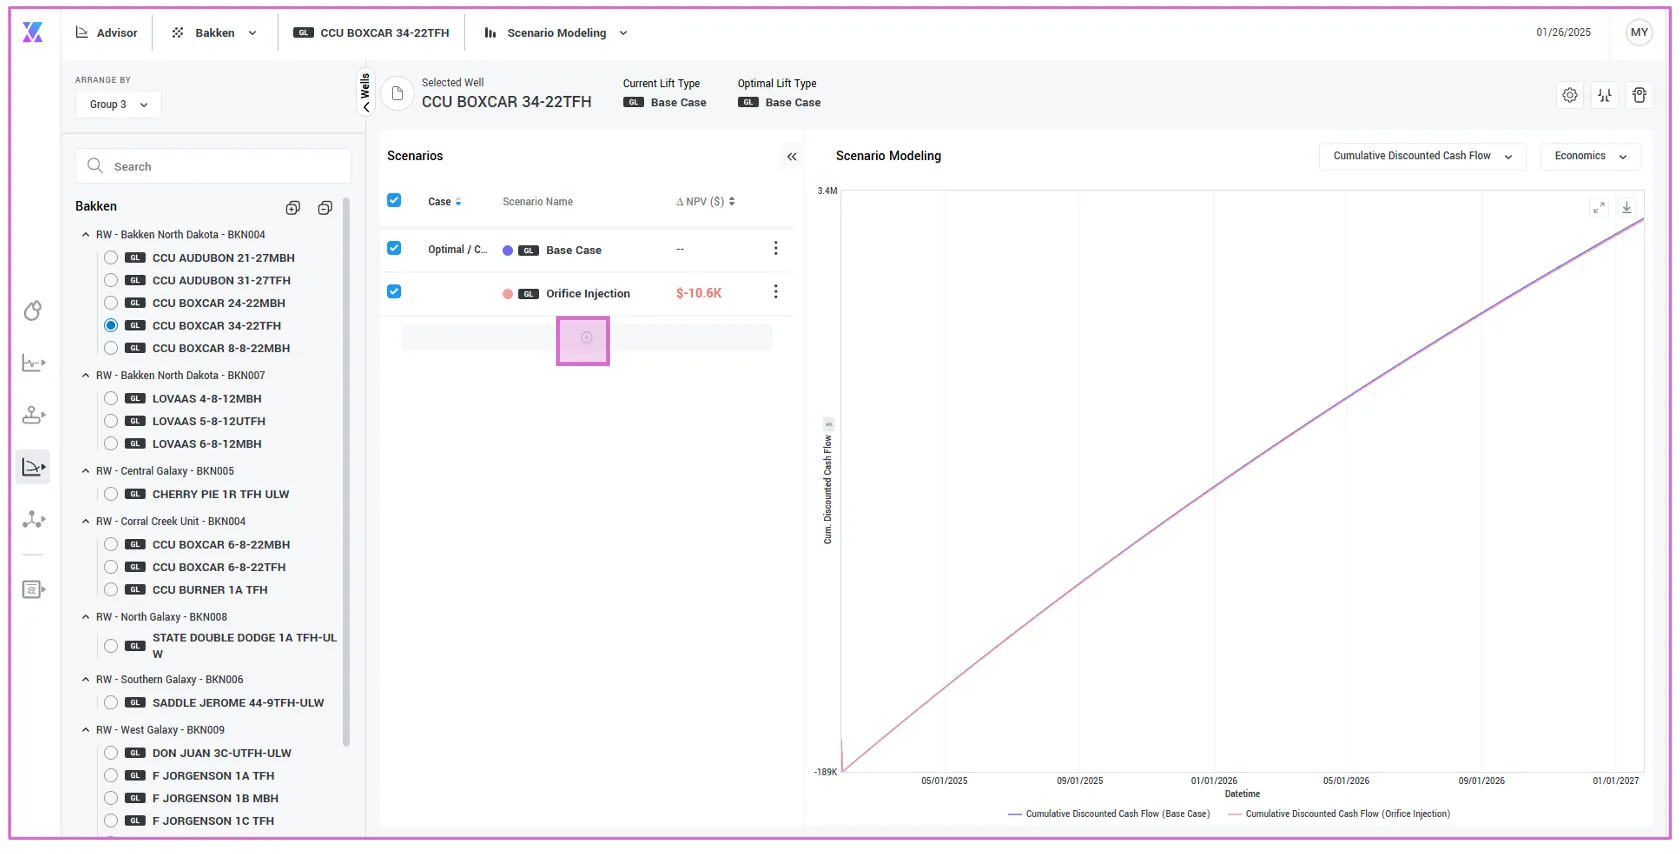Screen dimensions: 1680x854
Task: Toggle the select-all scenarios checkbox
Action: pyautogui.click(x=394, y=200)
